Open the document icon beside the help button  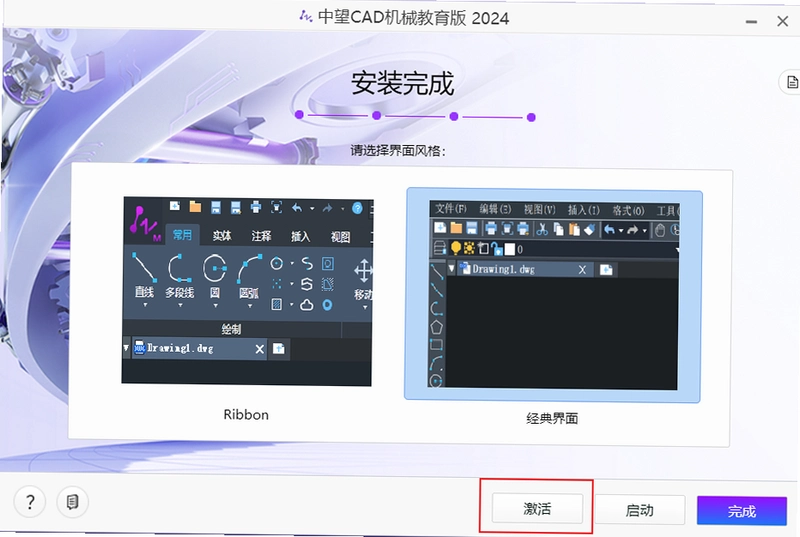(x=72, y=502)
